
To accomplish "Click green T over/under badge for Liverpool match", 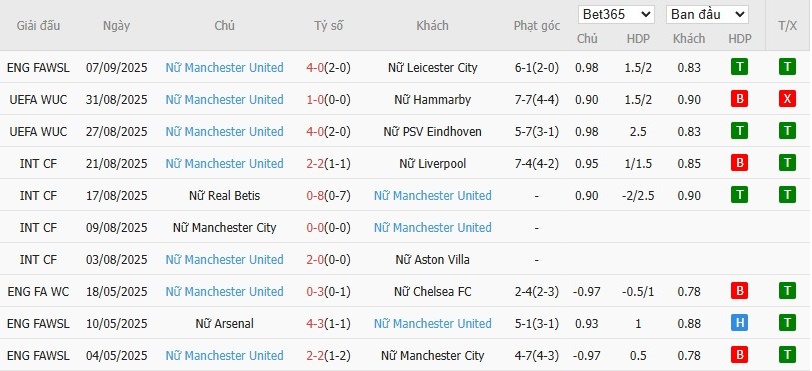I will [787, 163].
